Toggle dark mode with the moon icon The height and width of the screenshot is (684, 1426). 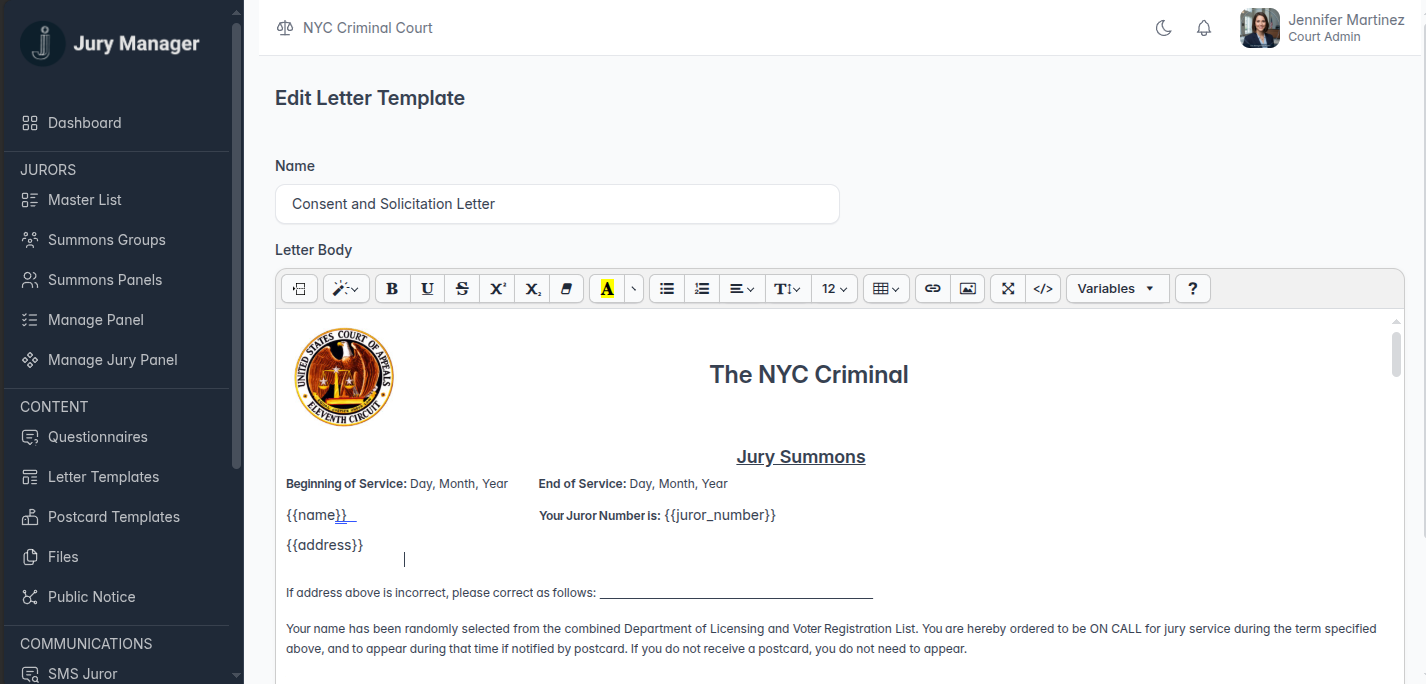pyautogui.click(x=1163, y=28)
